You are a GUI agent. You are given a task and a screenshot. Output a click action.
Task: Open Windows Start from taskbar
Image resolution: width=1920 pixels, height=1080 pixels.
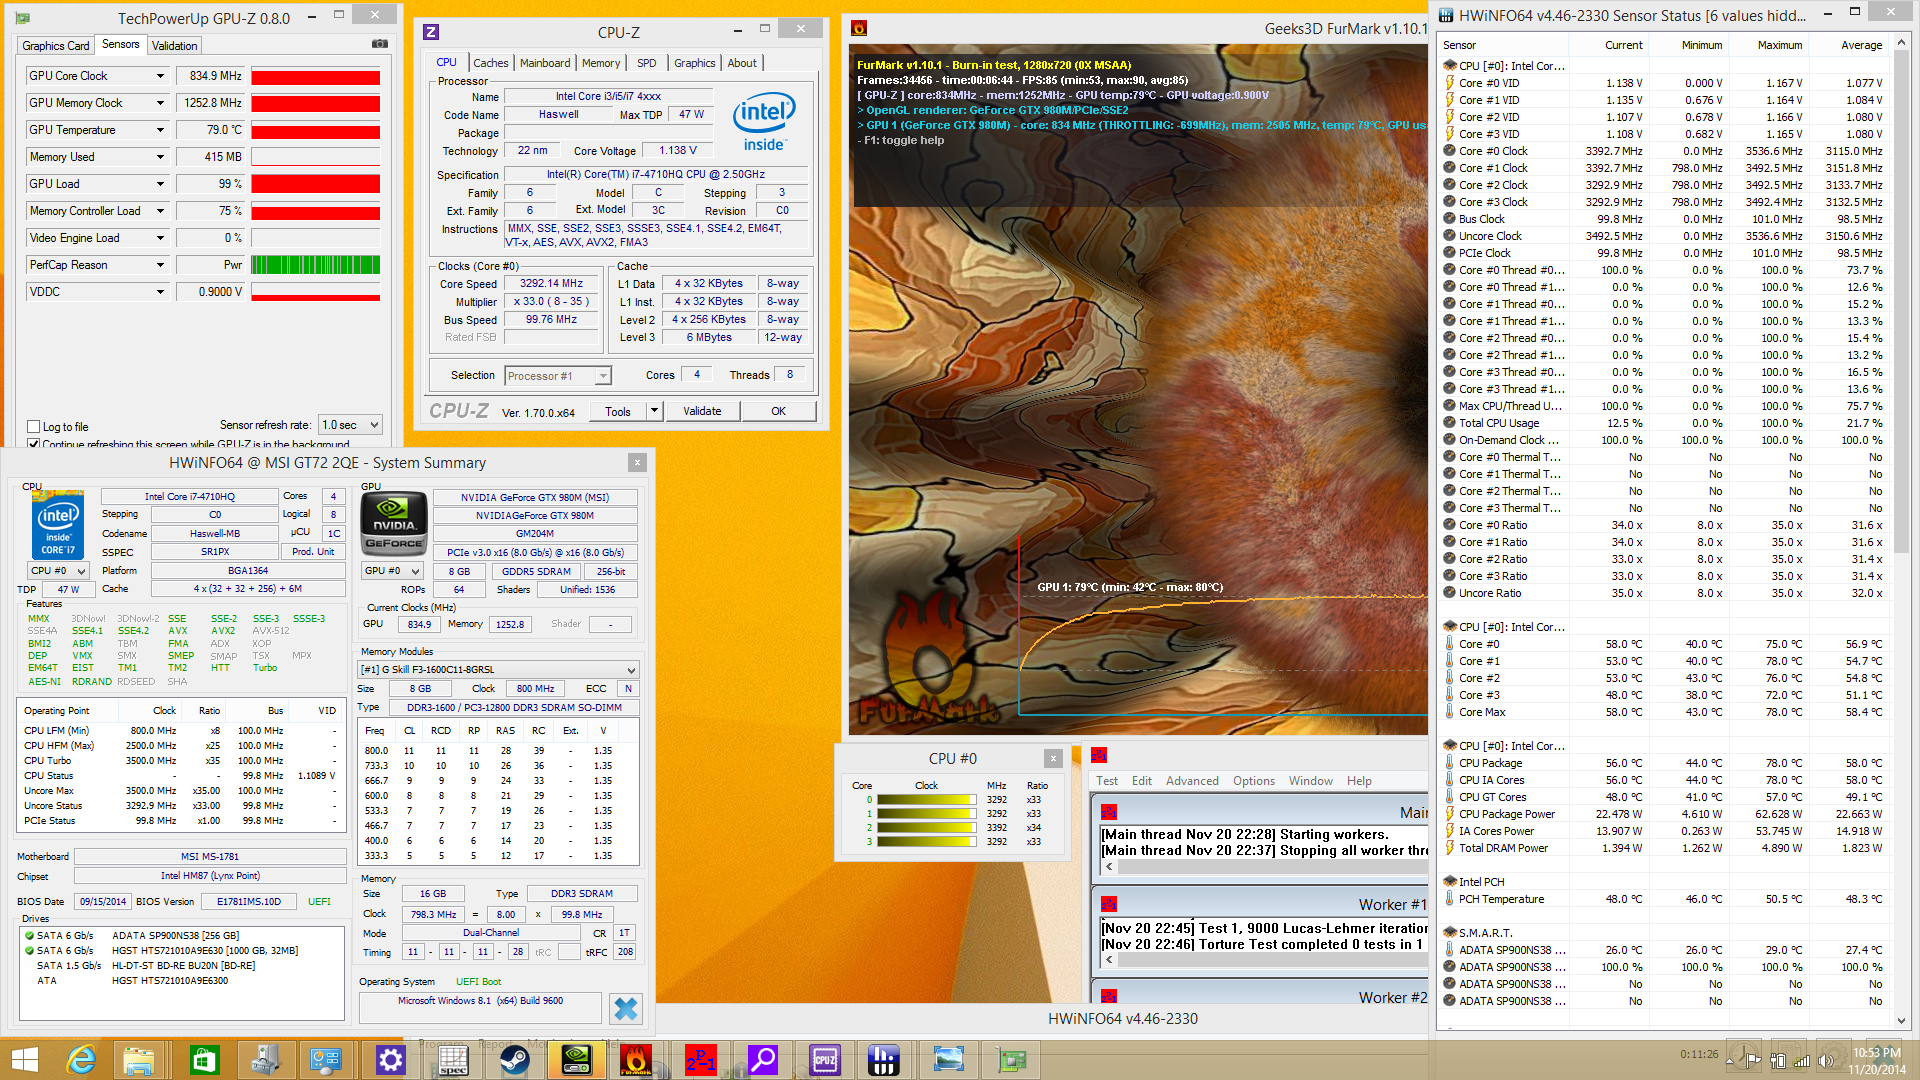pos(24,1060)
